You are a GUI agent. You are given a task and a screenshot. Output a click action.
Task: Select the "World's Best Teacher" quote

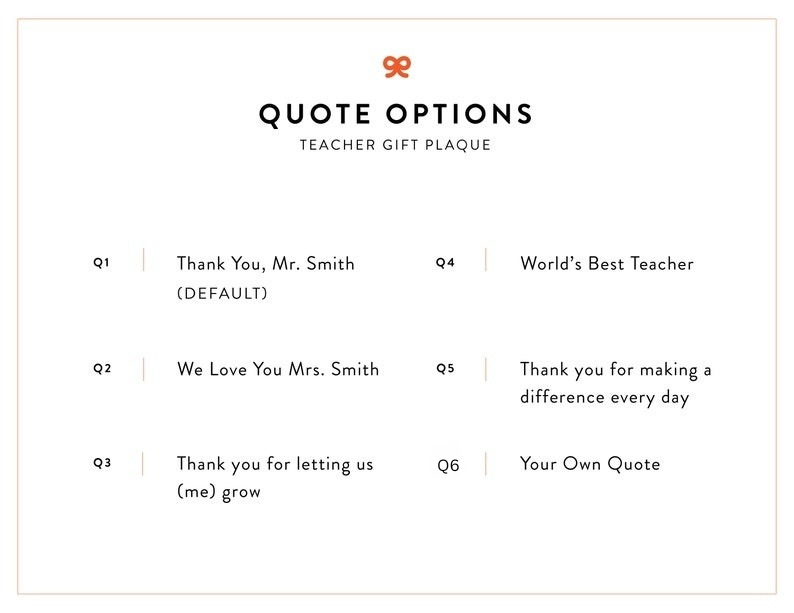(606, 264)
